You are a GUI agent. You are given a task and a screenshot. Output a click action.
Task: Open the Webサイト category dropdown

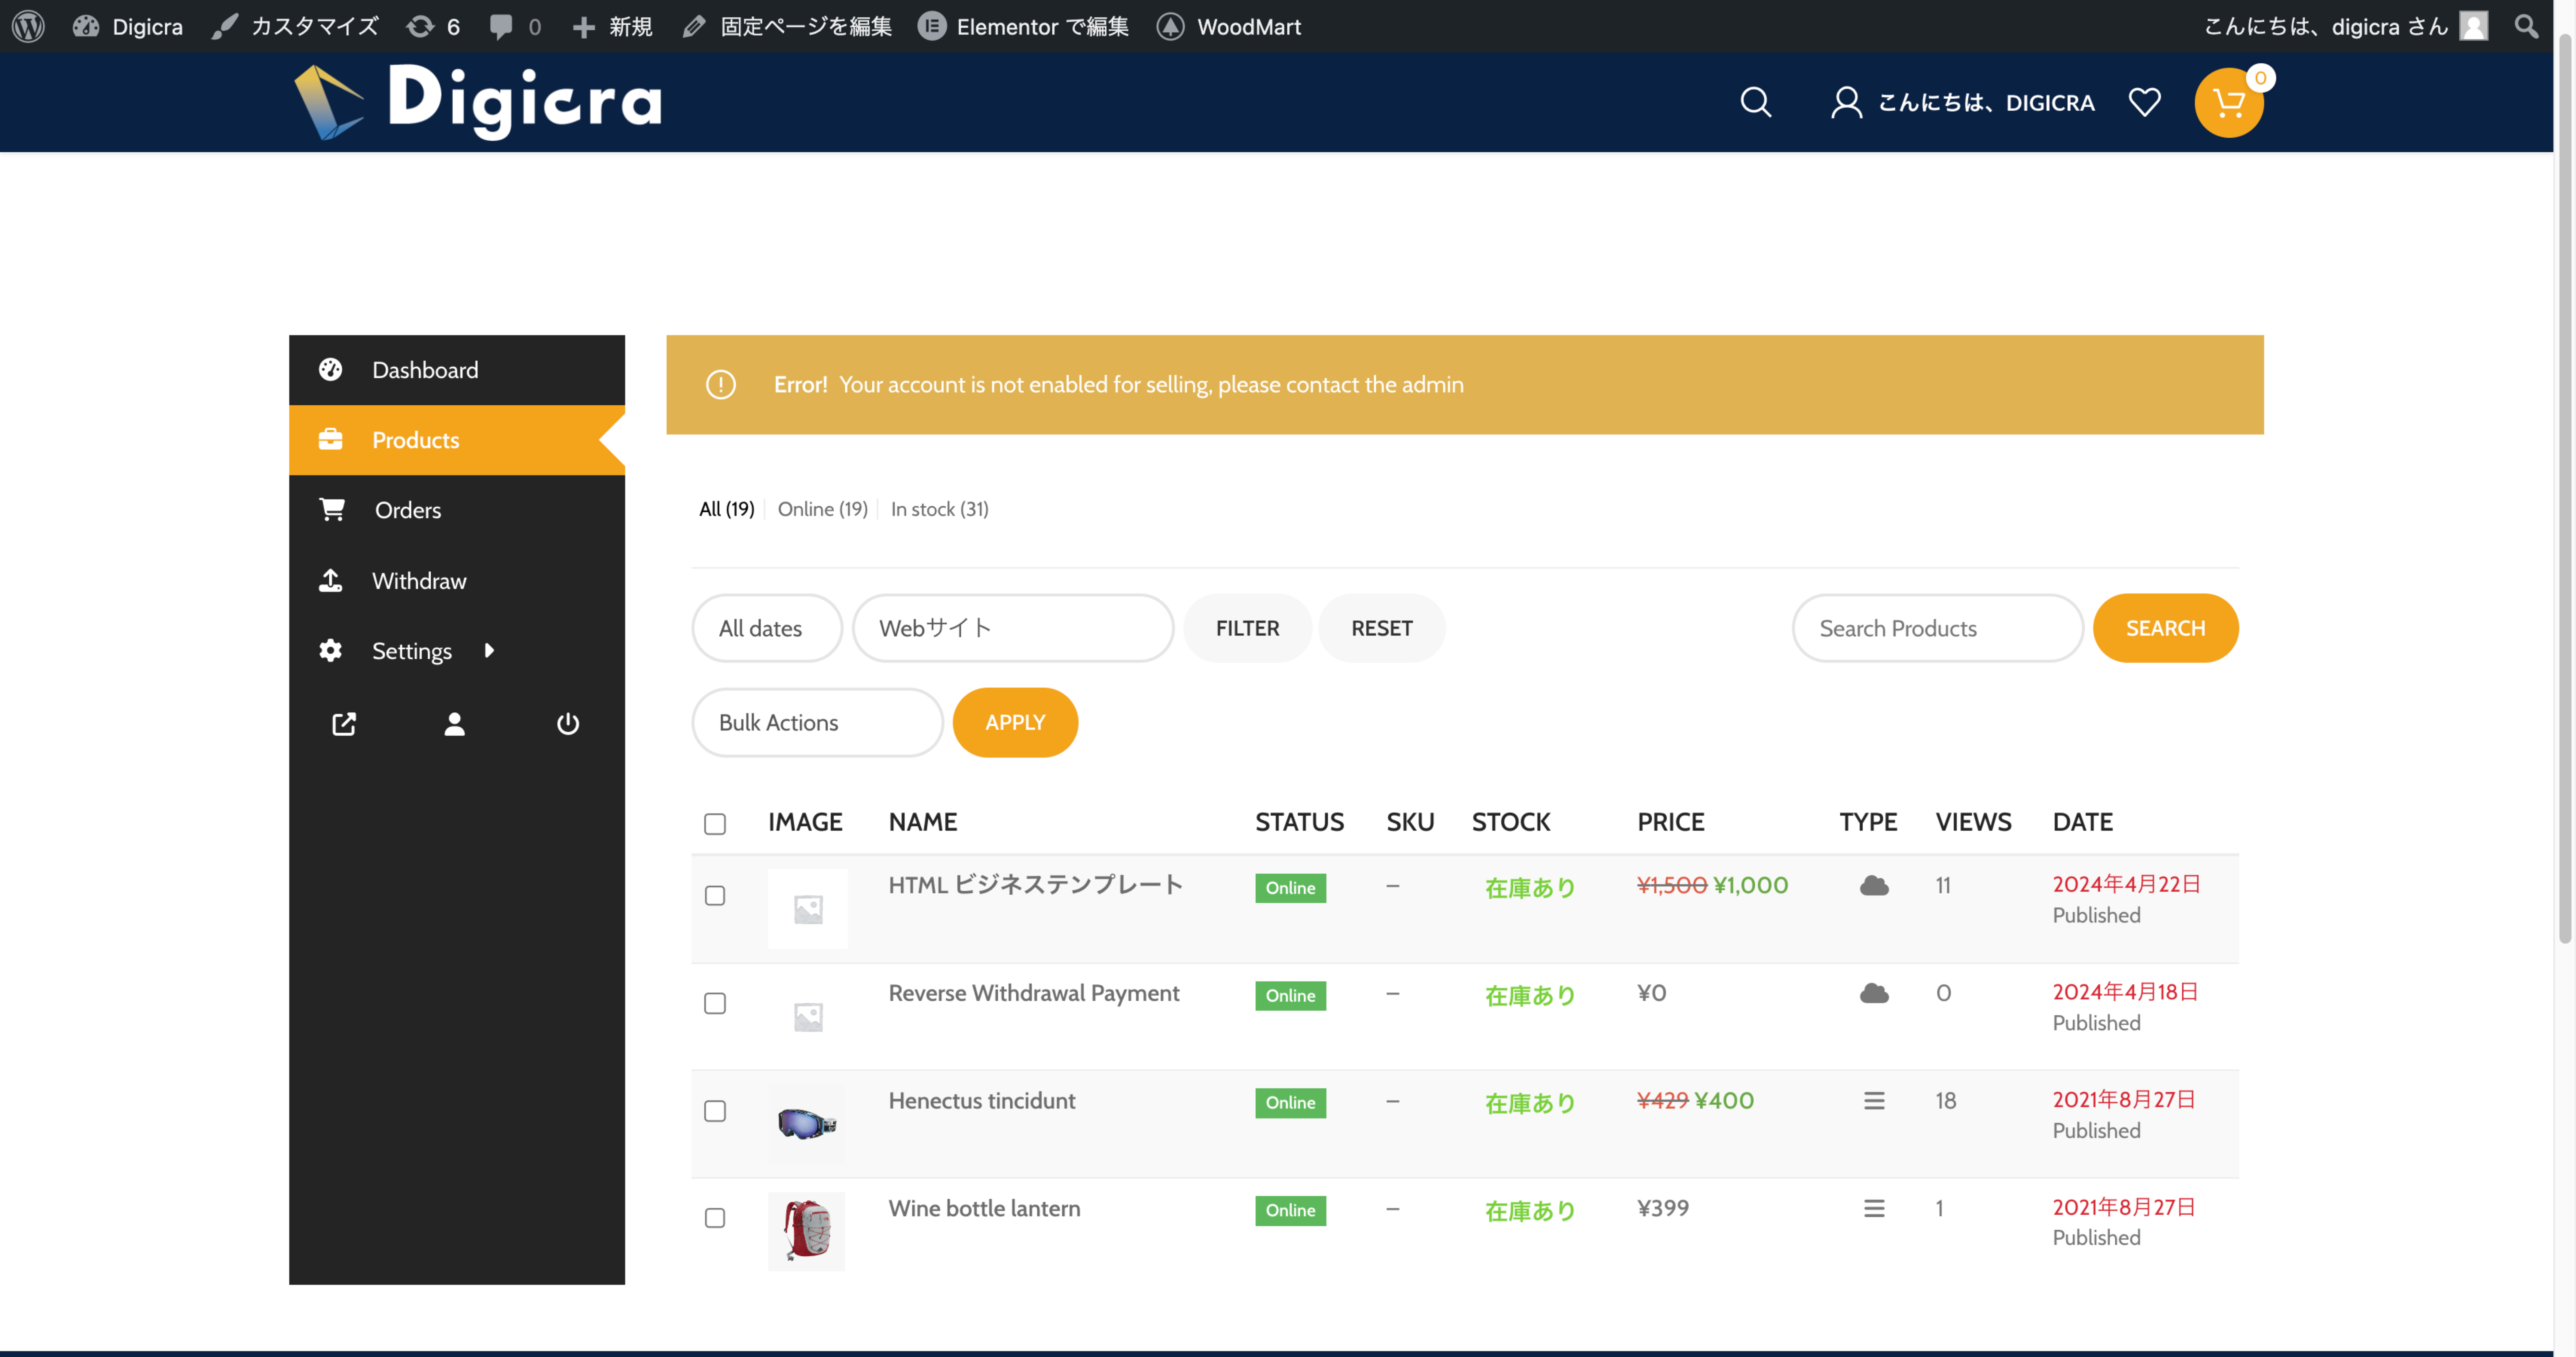[x=1013, y=628]
